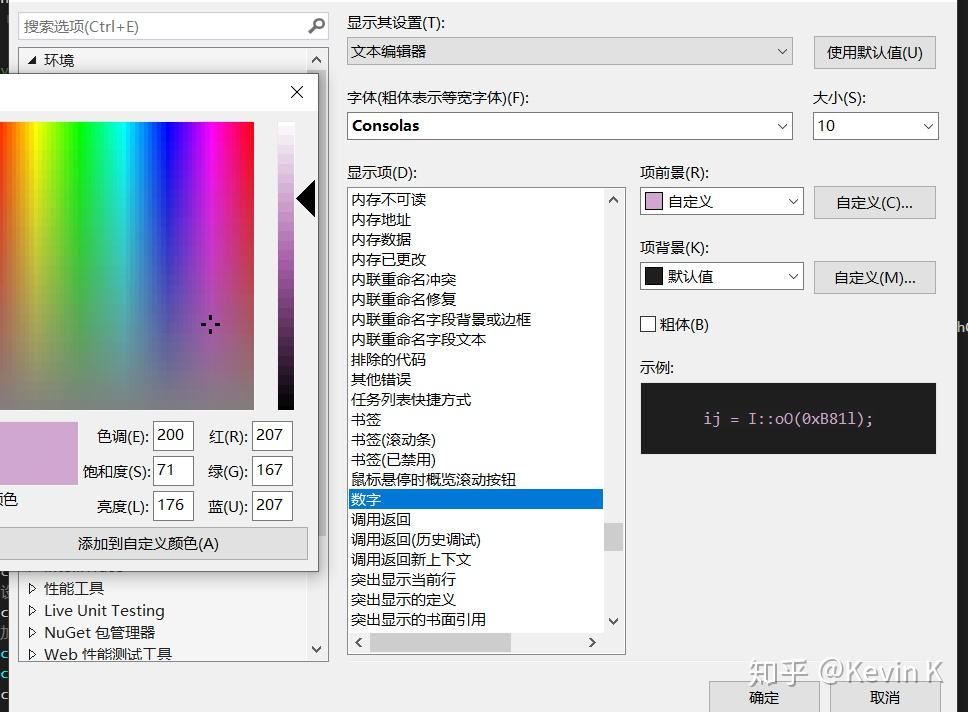968x712 pixels.
Task: Cancel with the 取消 button
Action: [885, 697]
